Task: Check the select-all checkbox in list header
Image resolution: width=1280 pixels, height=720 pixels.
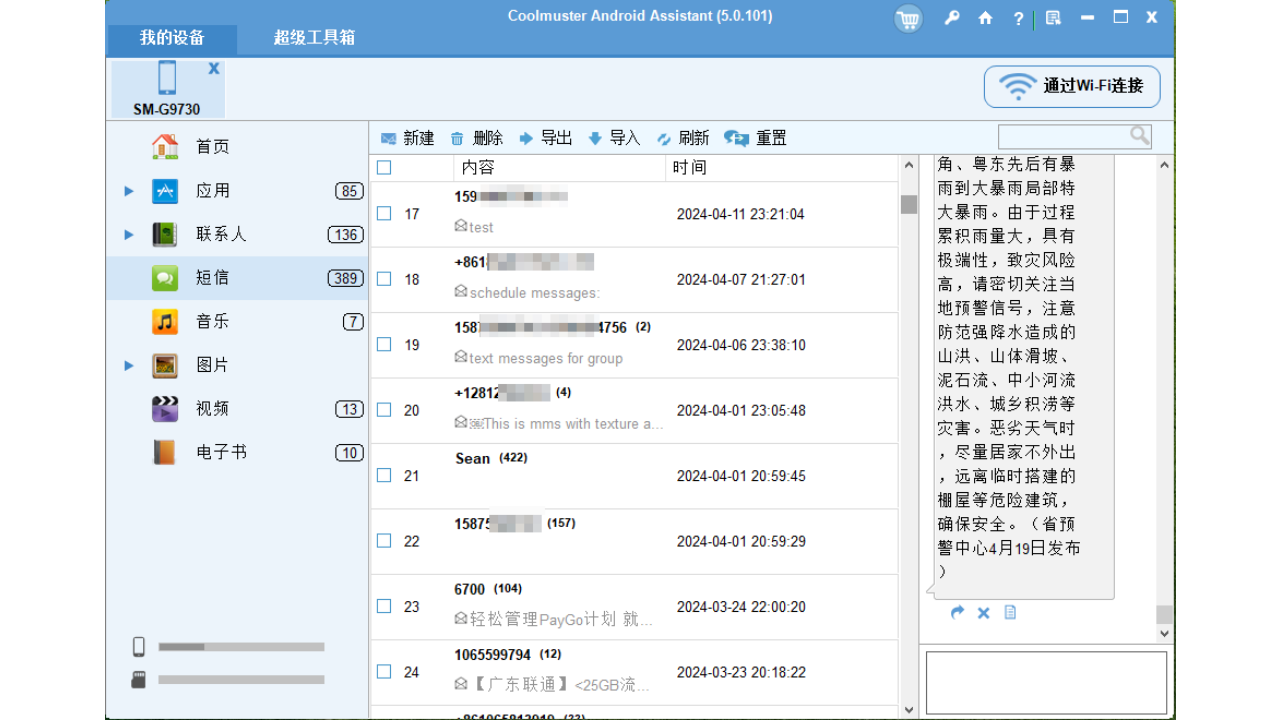Action: [383, 167]
